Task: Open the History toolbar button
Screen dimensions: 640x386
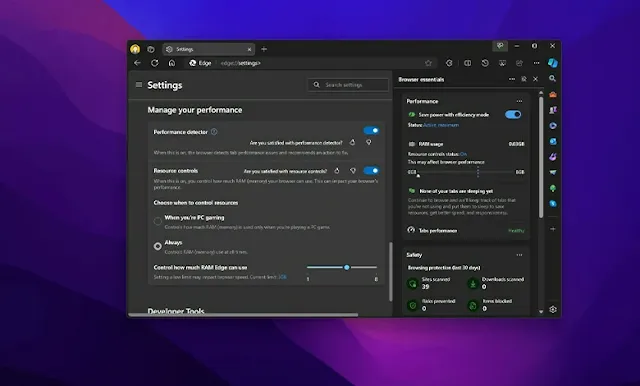Action: coord(485,63)
